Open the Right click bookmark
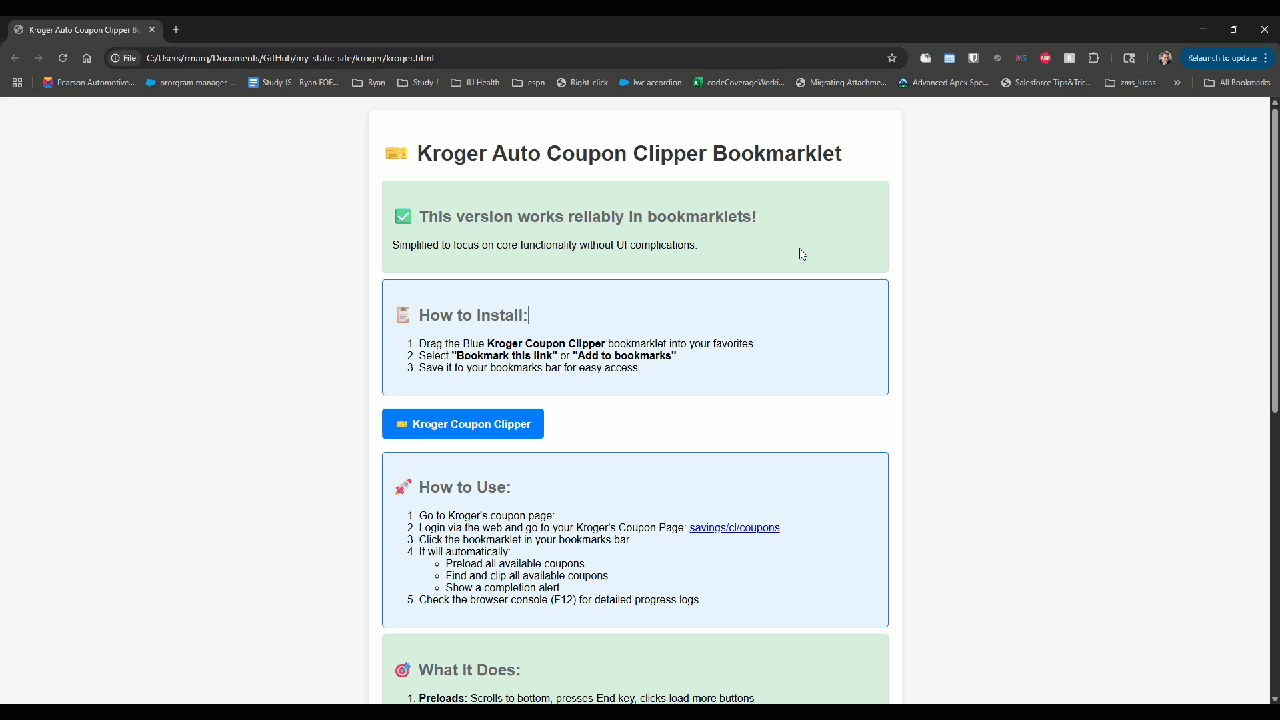Viewport: 1280px width, 720px height. coord(582,83)
